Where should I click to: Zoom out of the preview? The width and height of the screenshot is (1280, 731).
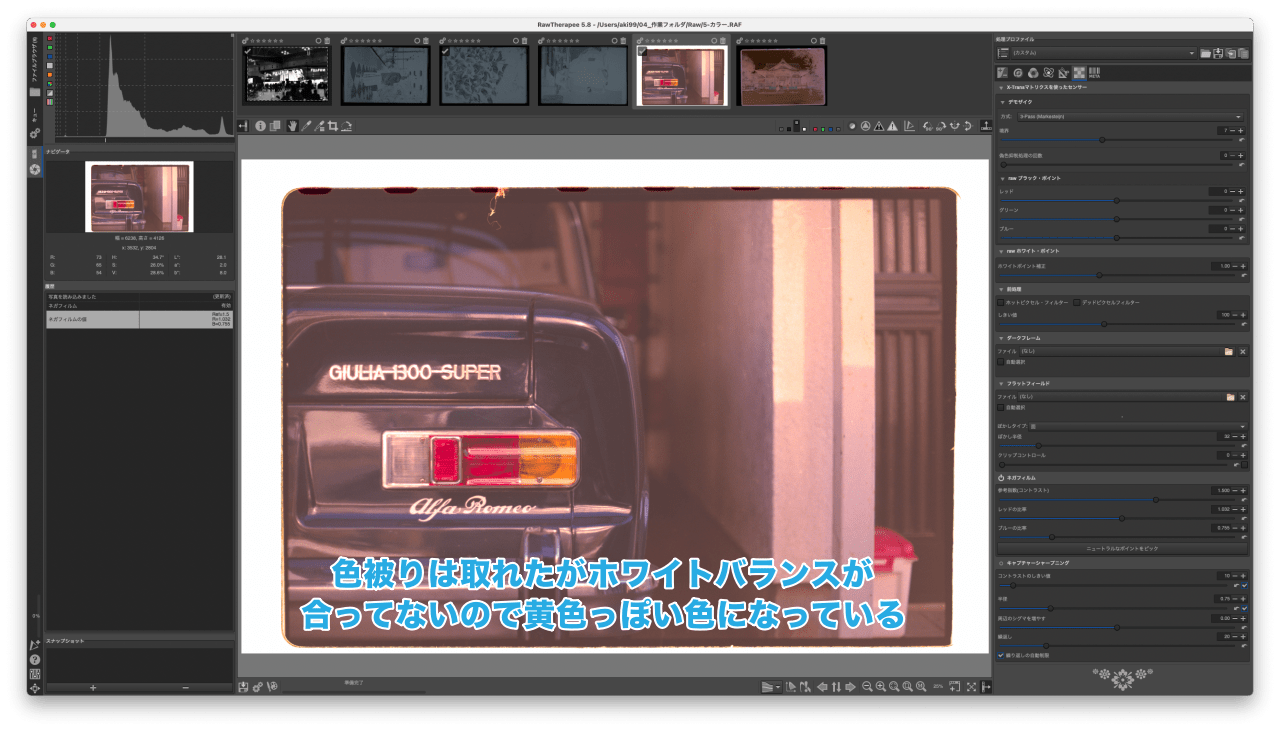[866, 687]
